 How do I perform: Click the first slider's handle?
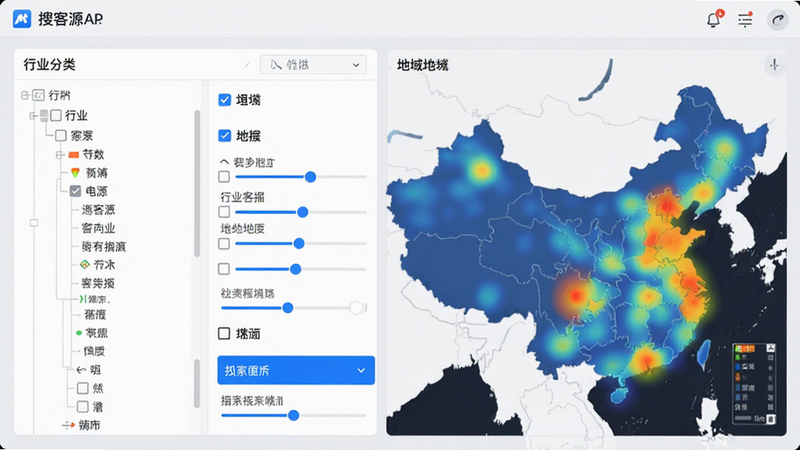(x=310, y=177)
